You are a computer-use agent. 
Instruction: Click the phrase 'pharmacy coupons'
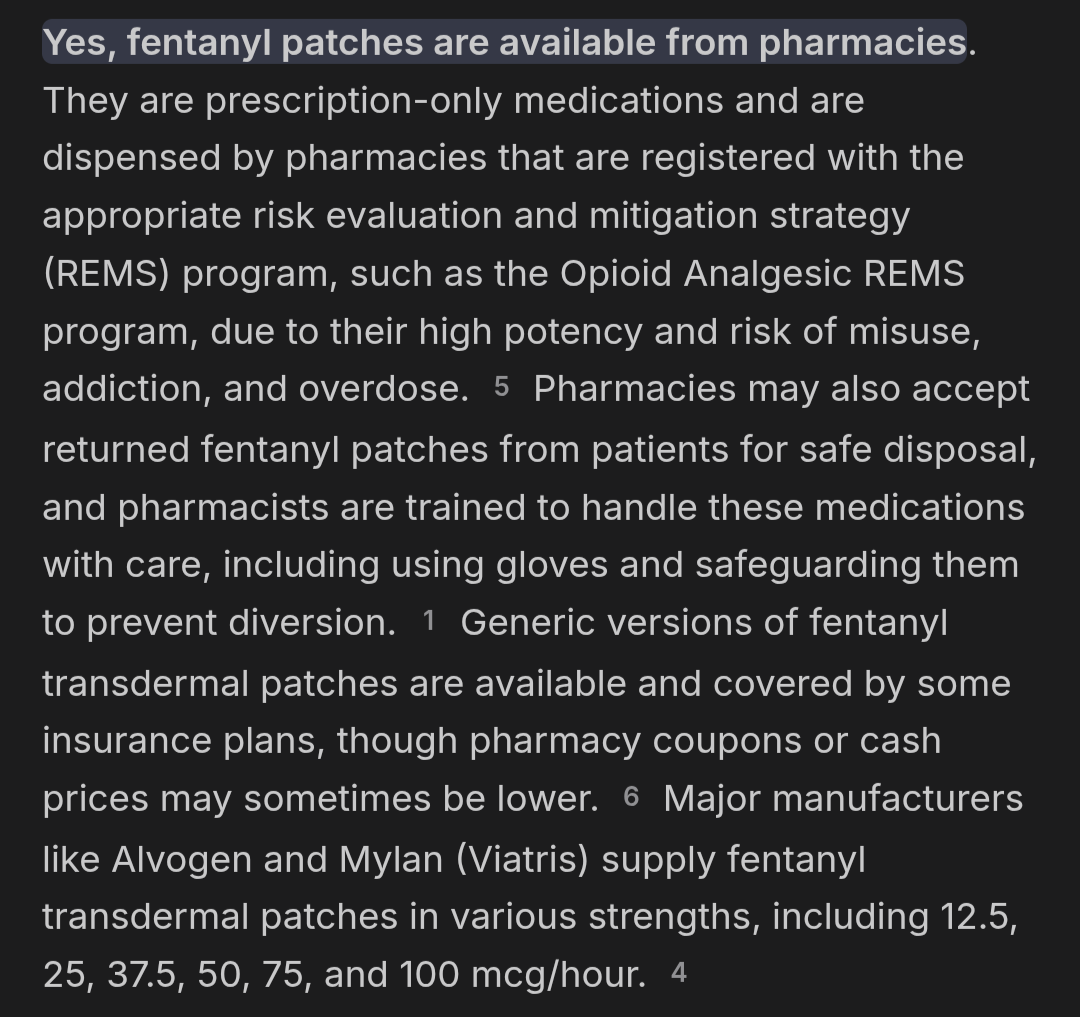click(x=555, y=742)
